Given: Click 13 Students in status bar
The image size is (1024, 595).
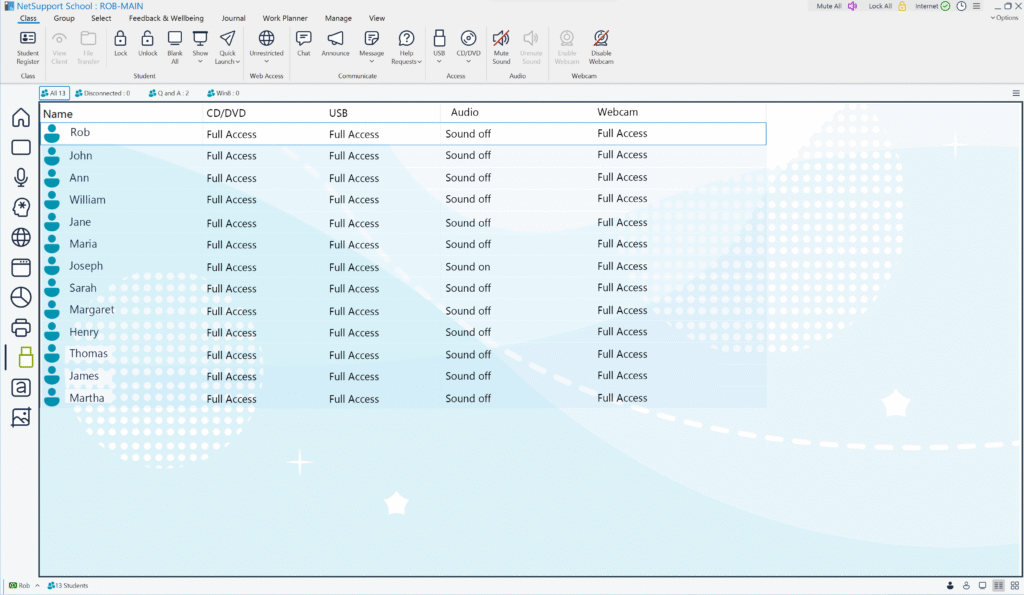Looking at the screenshot, I should (x=68, y=585).
